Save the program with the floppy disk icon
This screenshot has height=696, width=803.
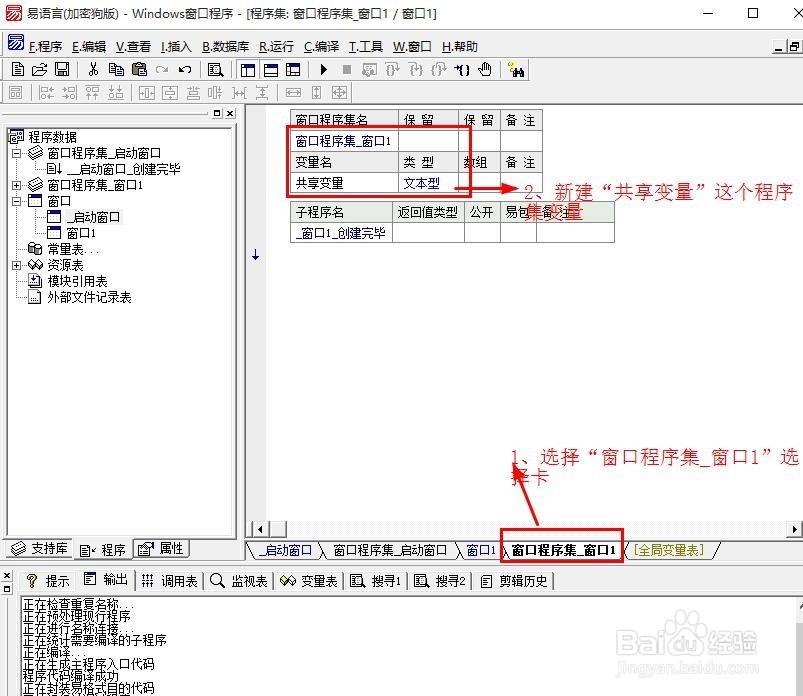pyautogui.click(x=62, y=69)
